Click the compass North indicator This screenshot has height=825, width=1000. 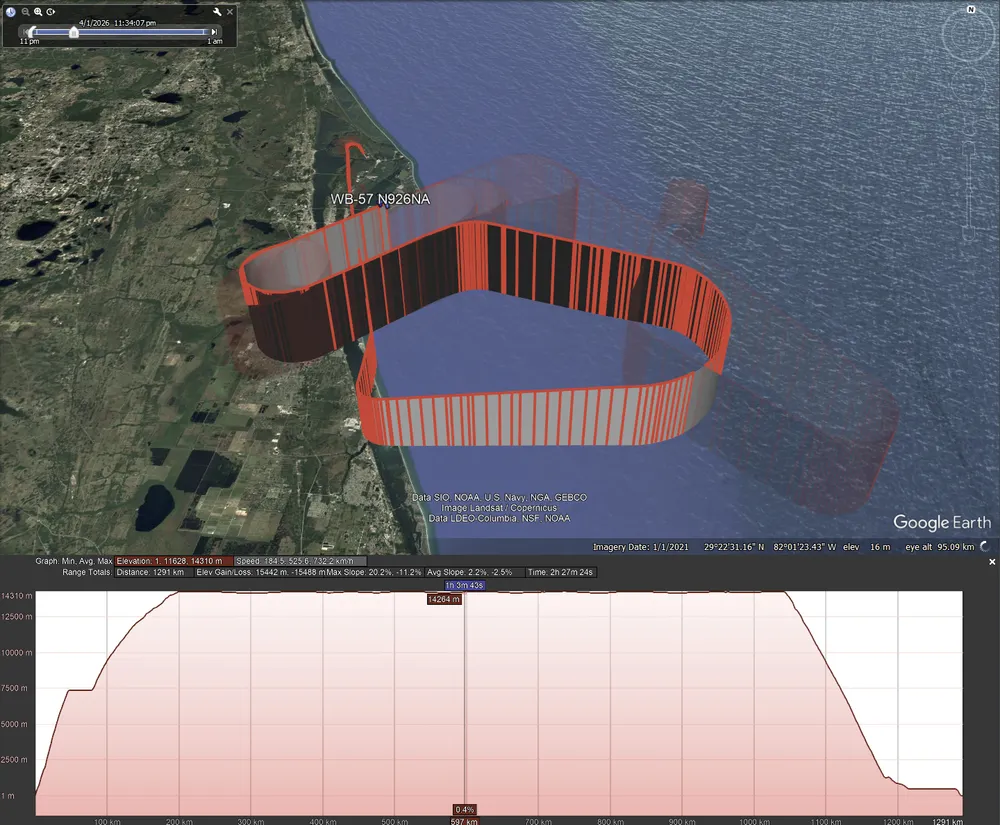[970, 9]
